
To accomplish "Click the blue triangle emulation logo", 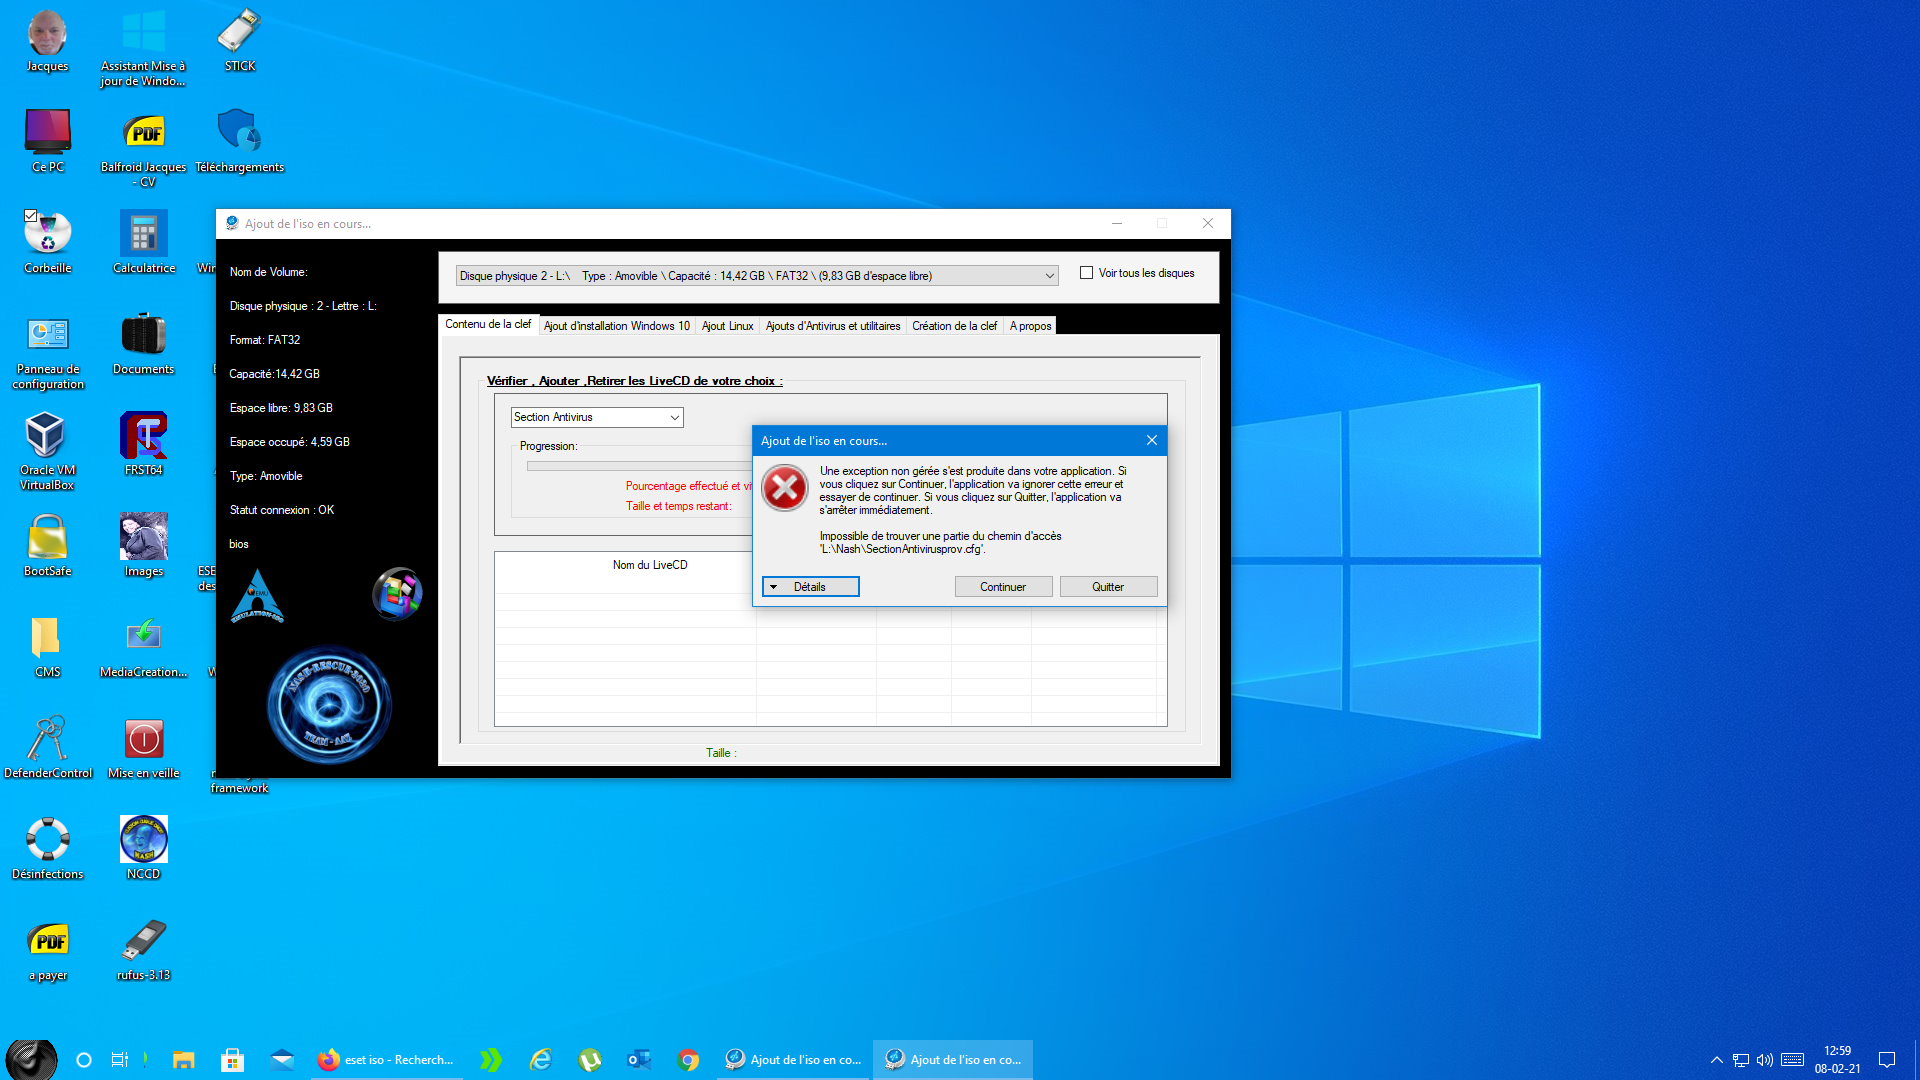I will [x=257, y=595].
